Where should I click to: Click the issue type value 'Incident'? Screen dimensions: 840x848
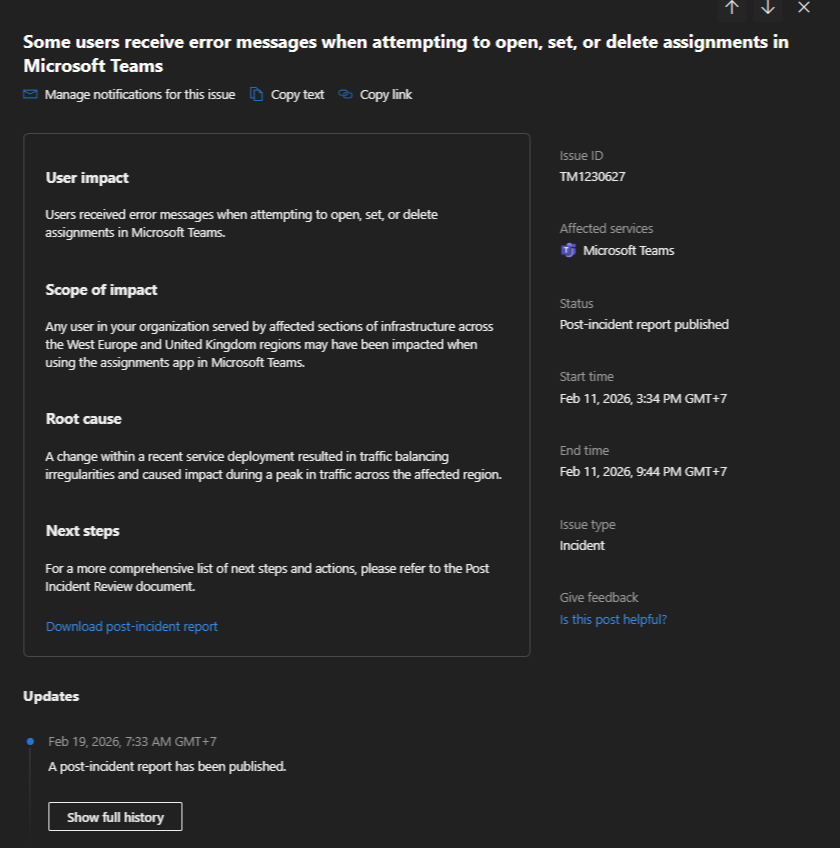coord(582,545)
